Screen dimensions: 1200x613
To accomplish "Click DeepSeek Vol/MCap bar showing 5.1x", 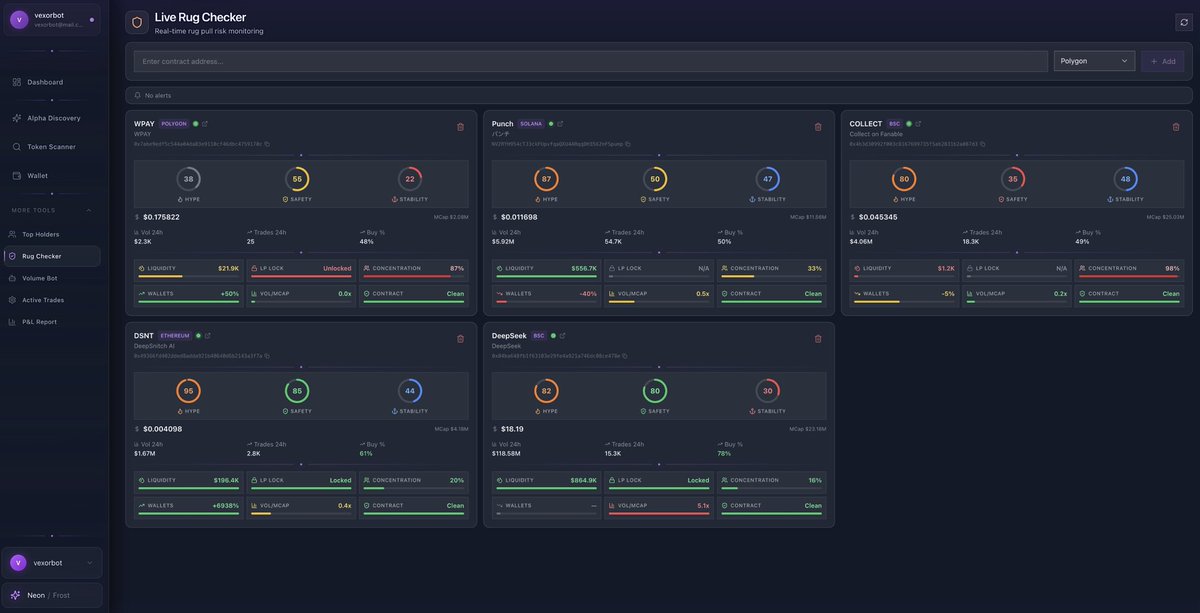I will coord(659,507).
